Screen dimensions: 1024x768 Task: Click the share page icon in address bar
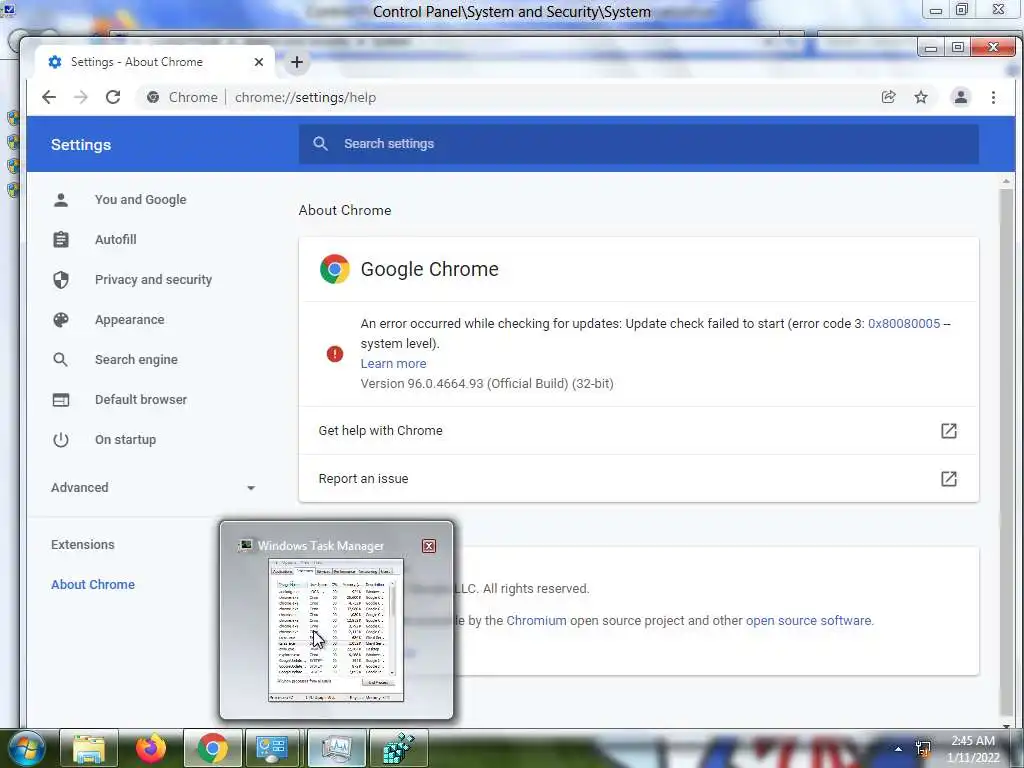click(x=888, y=97)
